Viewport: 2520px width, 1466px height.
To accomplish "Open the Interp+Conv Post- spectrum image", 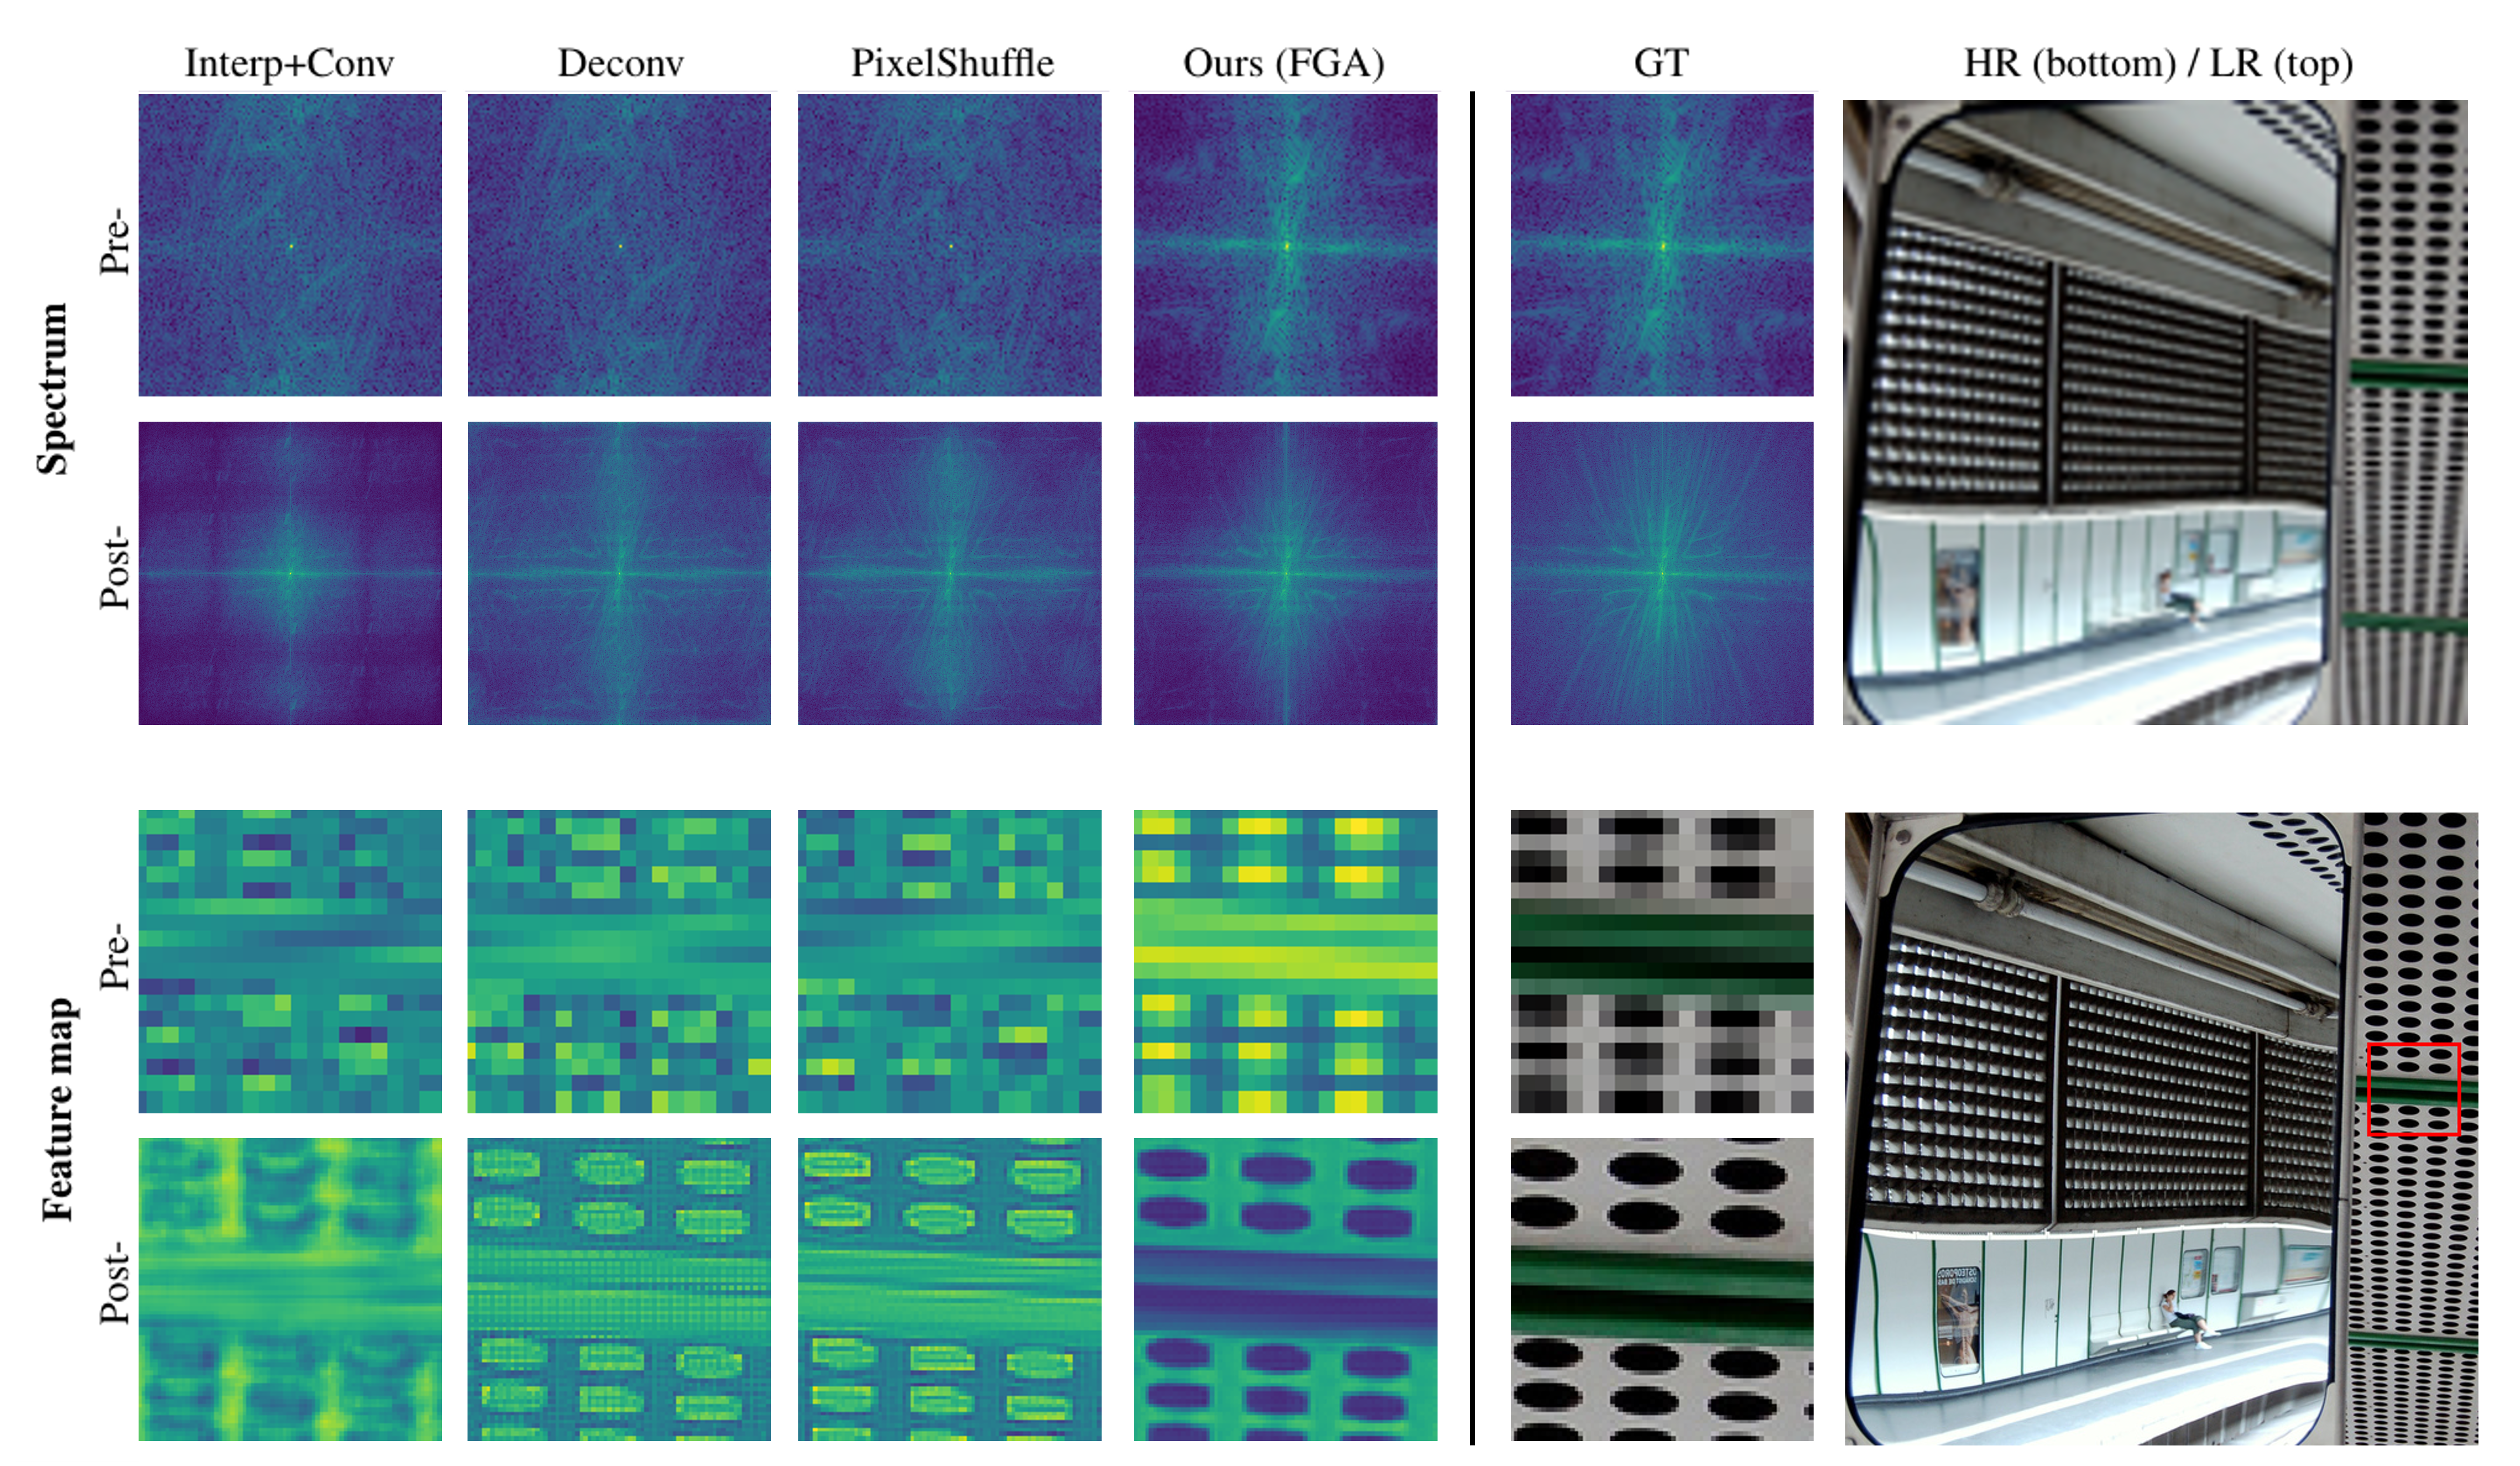I will point(290,573).
